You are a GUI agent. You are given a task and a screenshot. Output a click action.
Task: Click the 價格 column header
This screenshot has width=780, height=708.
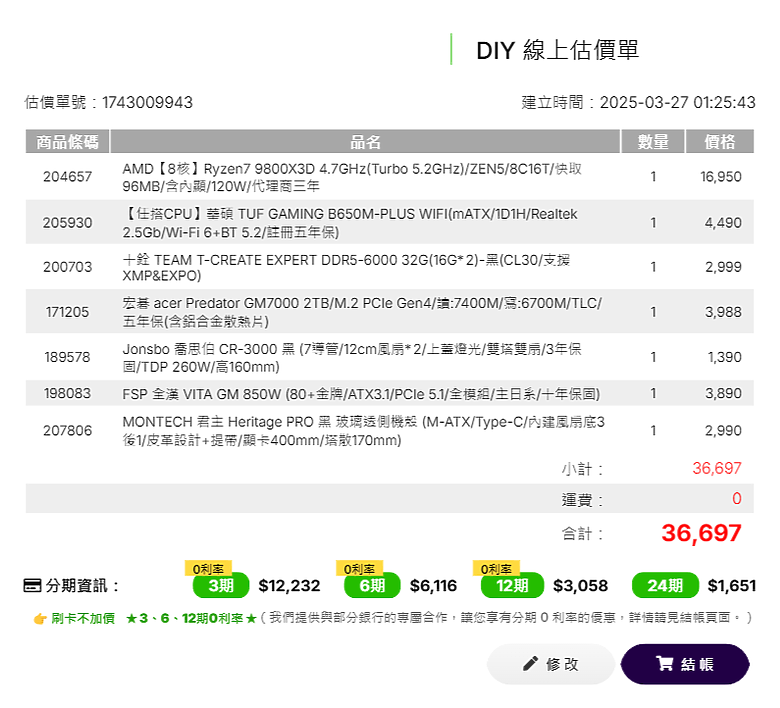pyautogui.click(x=720, y=142)
